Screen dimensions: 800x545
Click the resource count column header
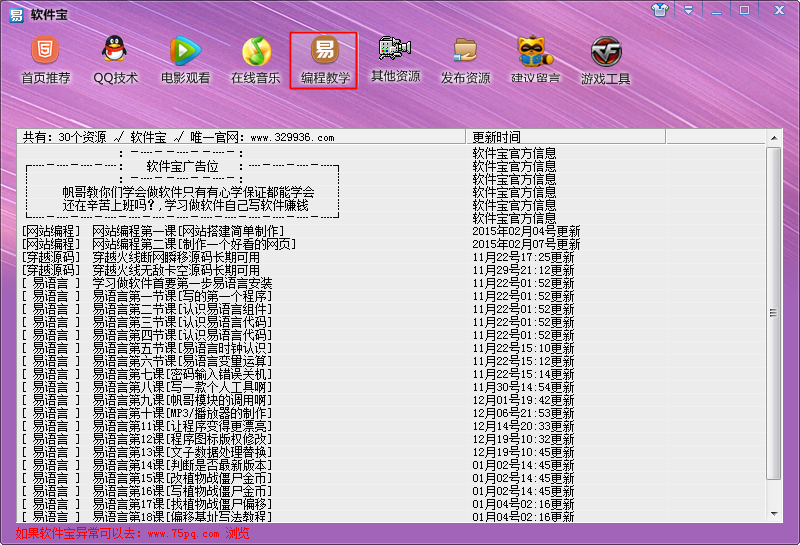[240, 137]
